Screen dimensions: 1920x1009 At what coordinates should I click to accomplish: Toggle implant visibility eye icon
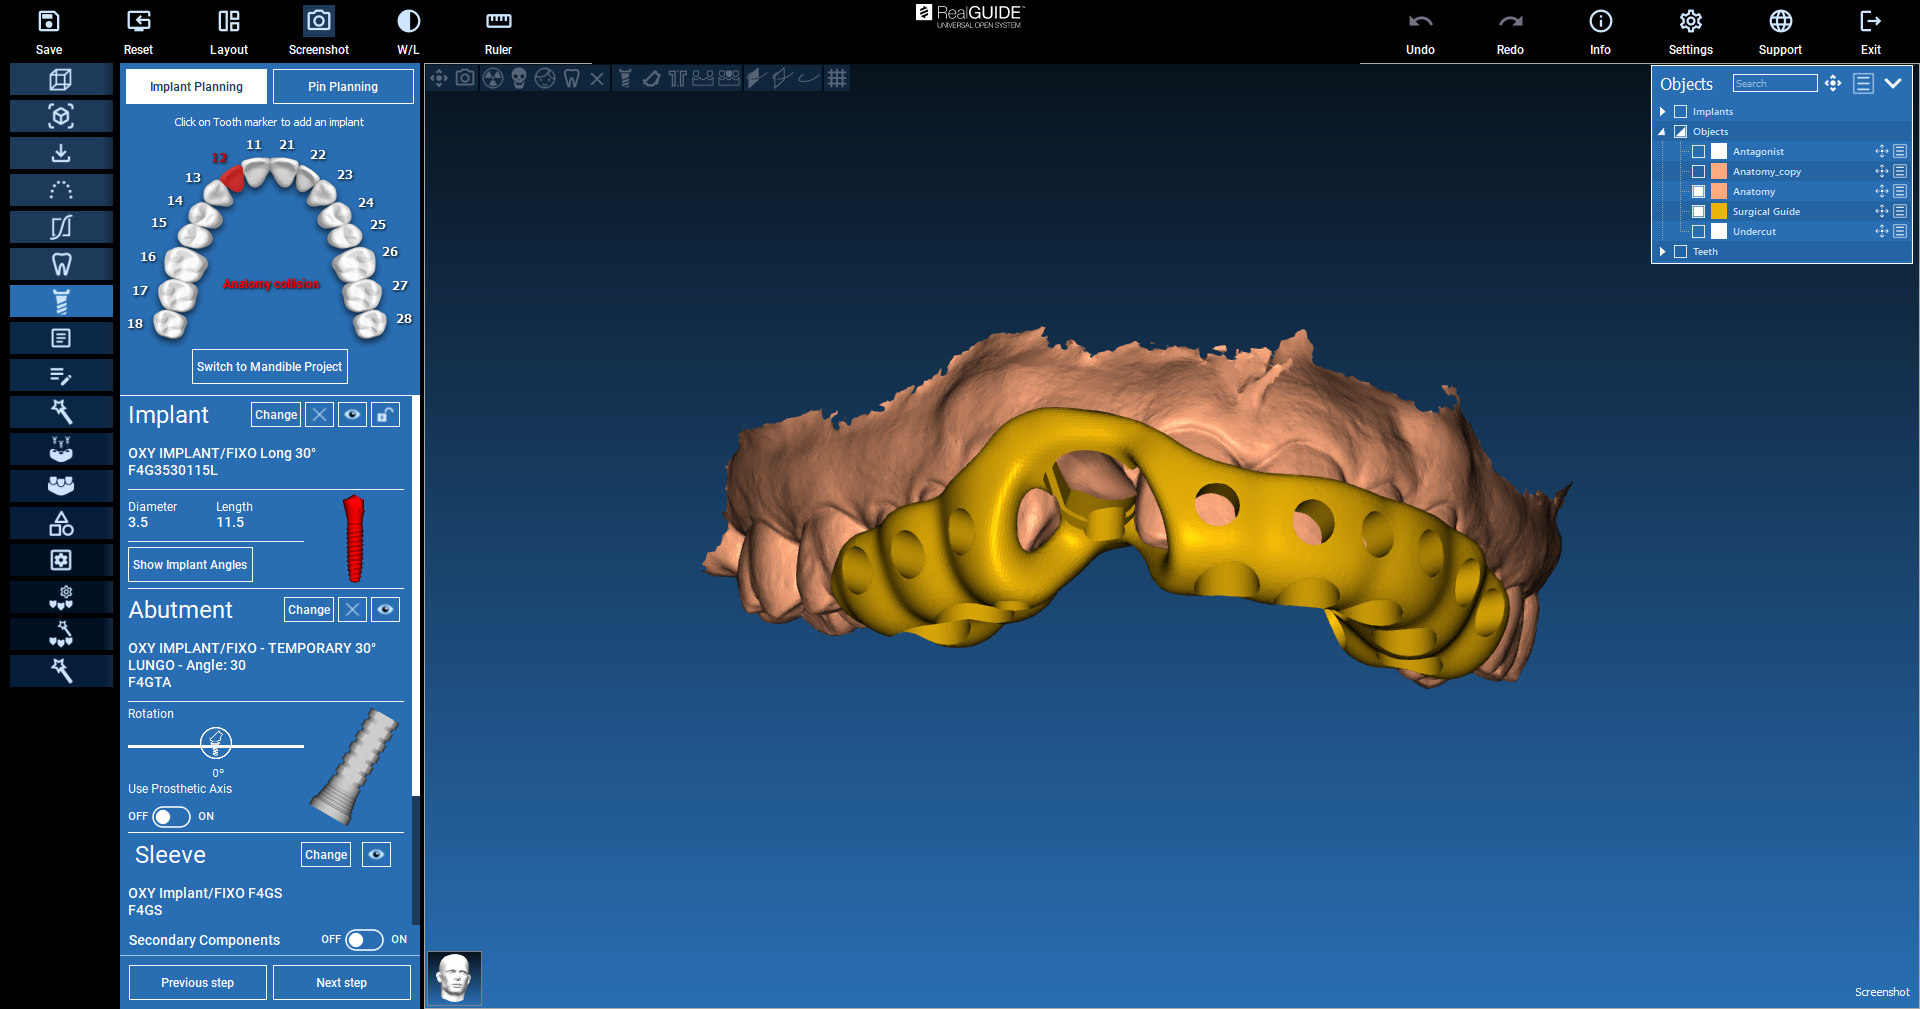(352, 415)
